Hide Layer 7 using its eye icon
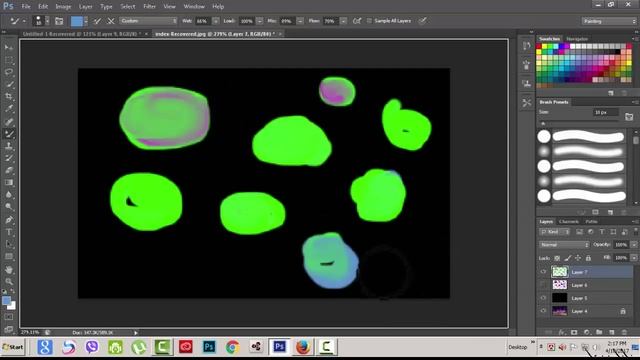Screen dimensions: 640x360 (x=543, y=272)
